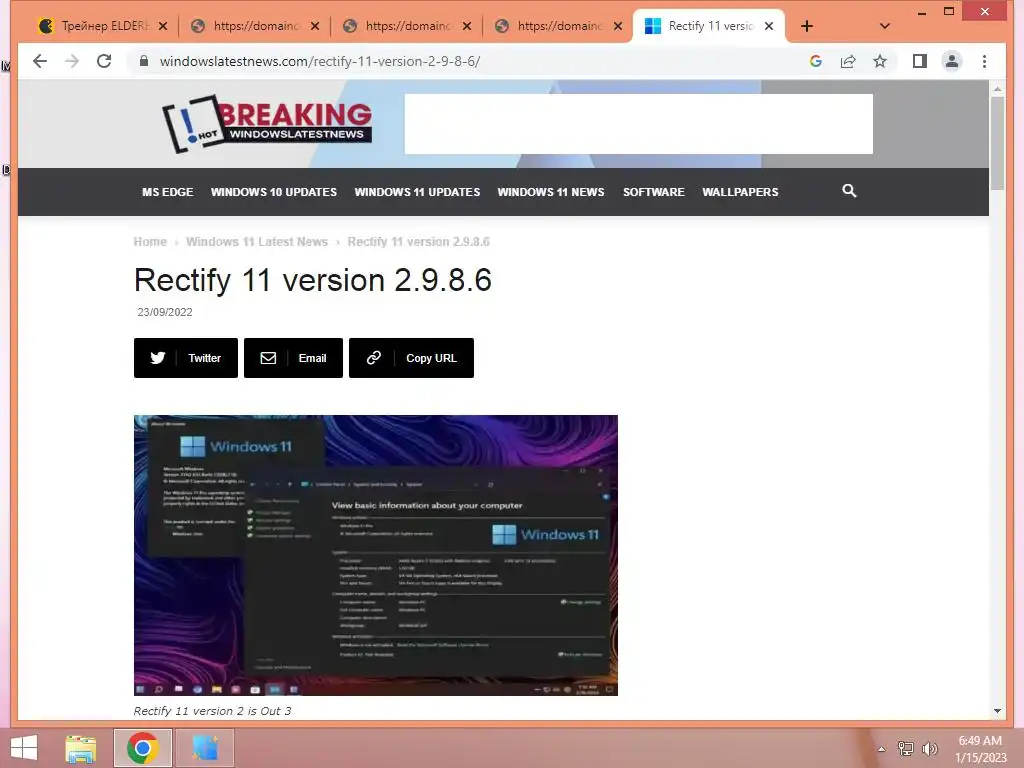Share article on Twitter
This screenshot has height=768, width=1024.
pos(186,358)
